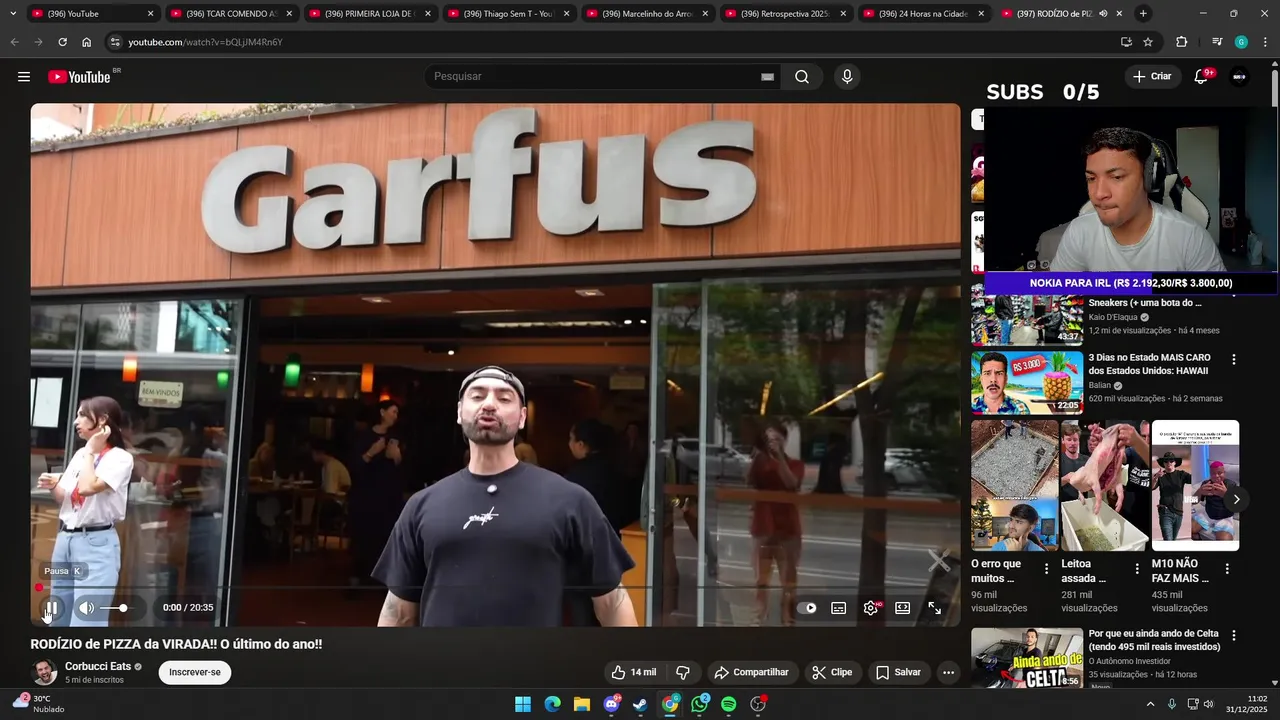The height and width of the screenshot is (720, 1280).
Task: Open options for the HAWAII video
Action: (x=1233, y=359)
